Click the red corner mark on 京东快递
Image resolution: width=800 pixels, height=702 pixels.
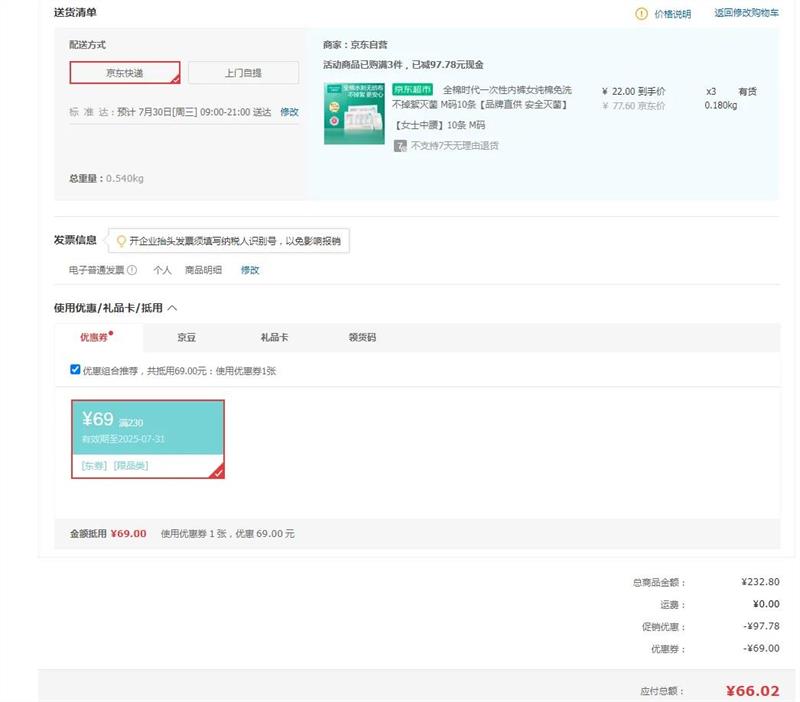[175, 78]
